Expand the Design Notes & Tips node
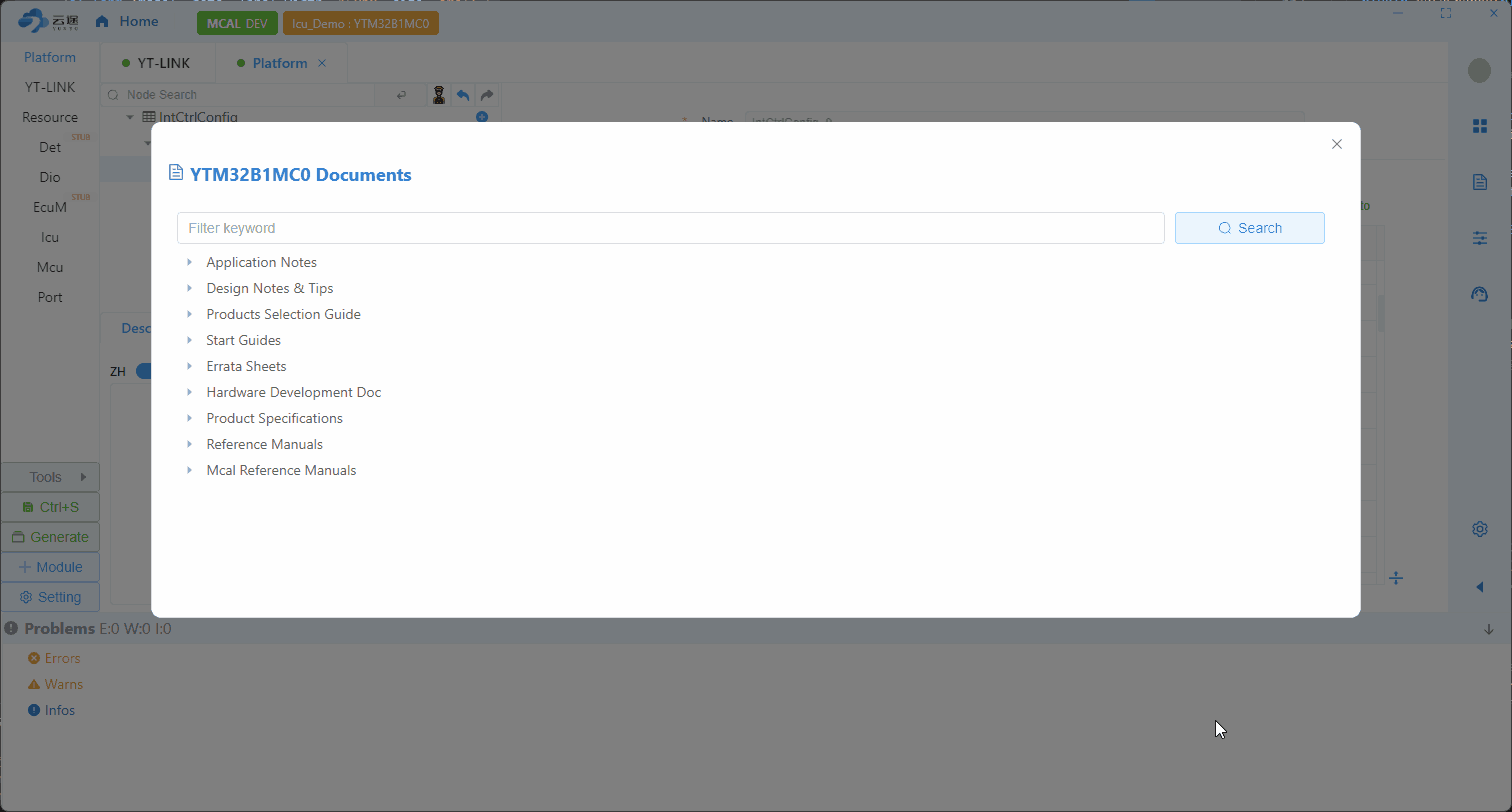The height and width of the screenshot is (812, 1512). click(x=189, y=288)
